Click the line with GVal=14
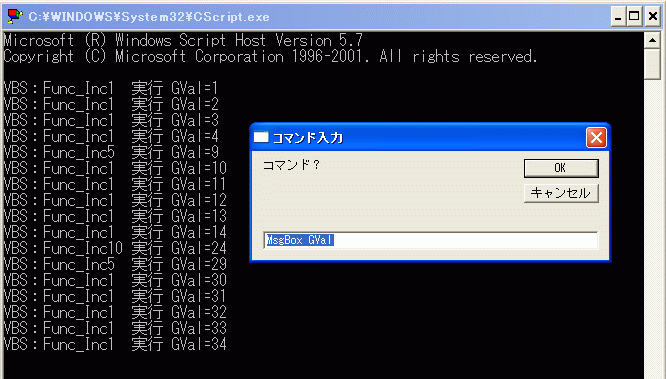The width and height of the screenshot is (666, 379). [x=115, y=232]
